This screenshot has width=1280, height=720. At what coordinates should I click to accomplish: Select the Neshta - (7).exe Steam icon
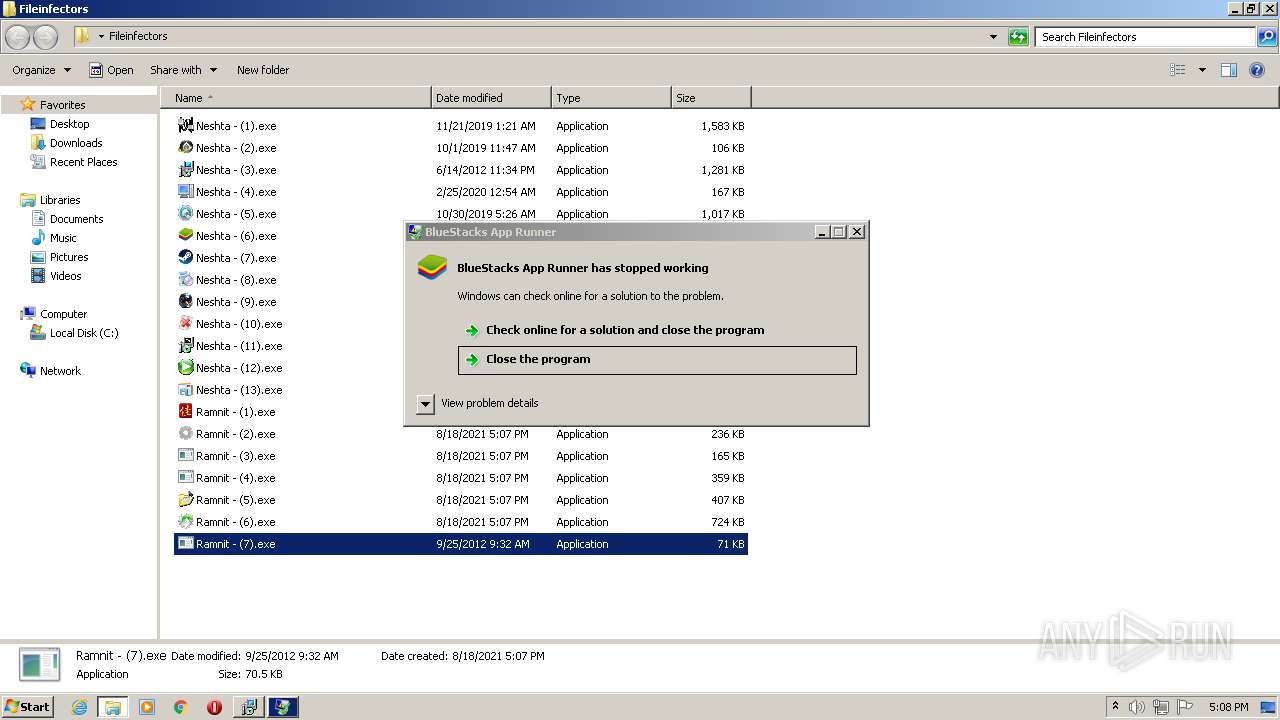(x=185, y=257)
